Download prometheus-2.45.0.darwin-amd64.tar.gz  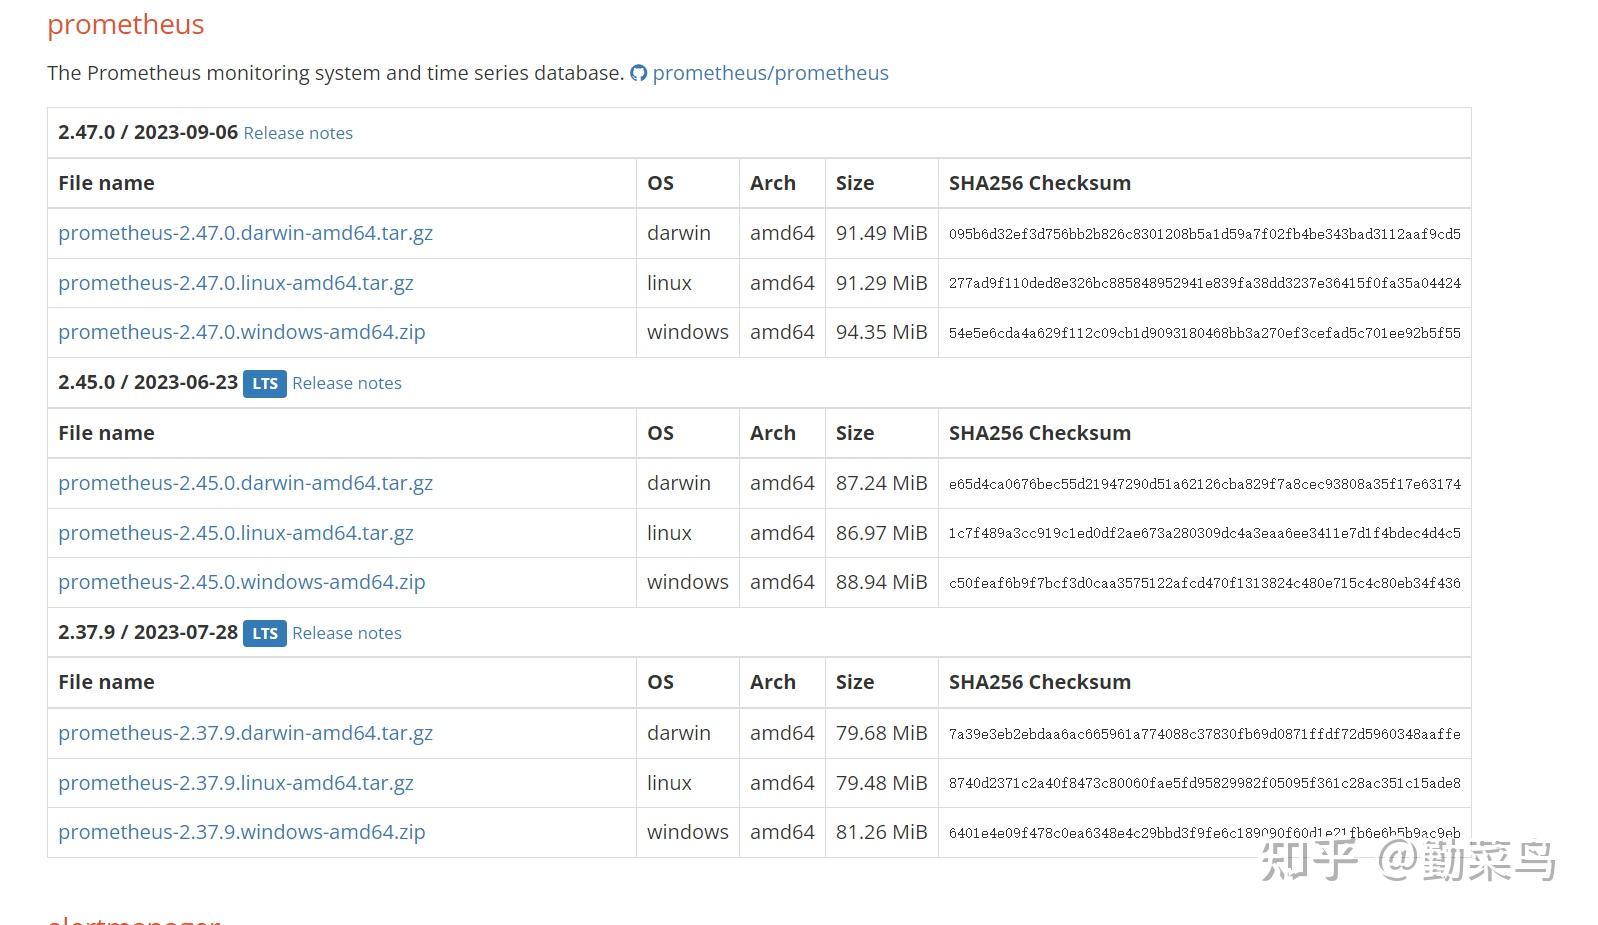click(x=245, y=483)
